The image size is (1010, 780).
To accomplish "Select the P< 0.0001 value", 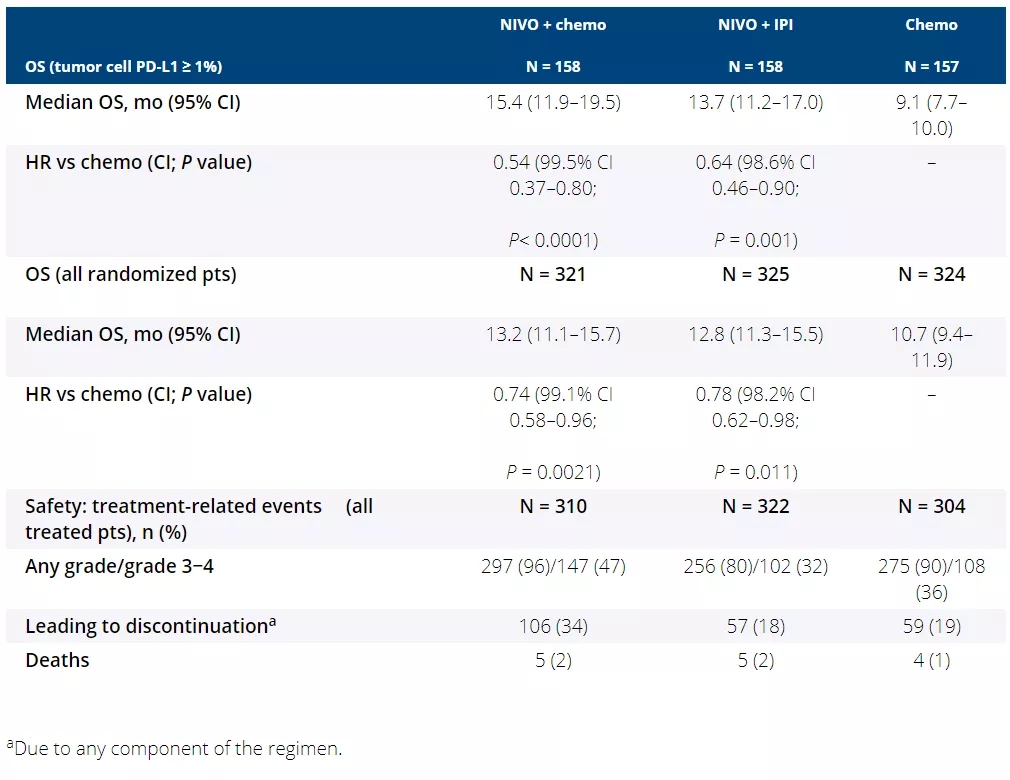I will click(554, 239).
